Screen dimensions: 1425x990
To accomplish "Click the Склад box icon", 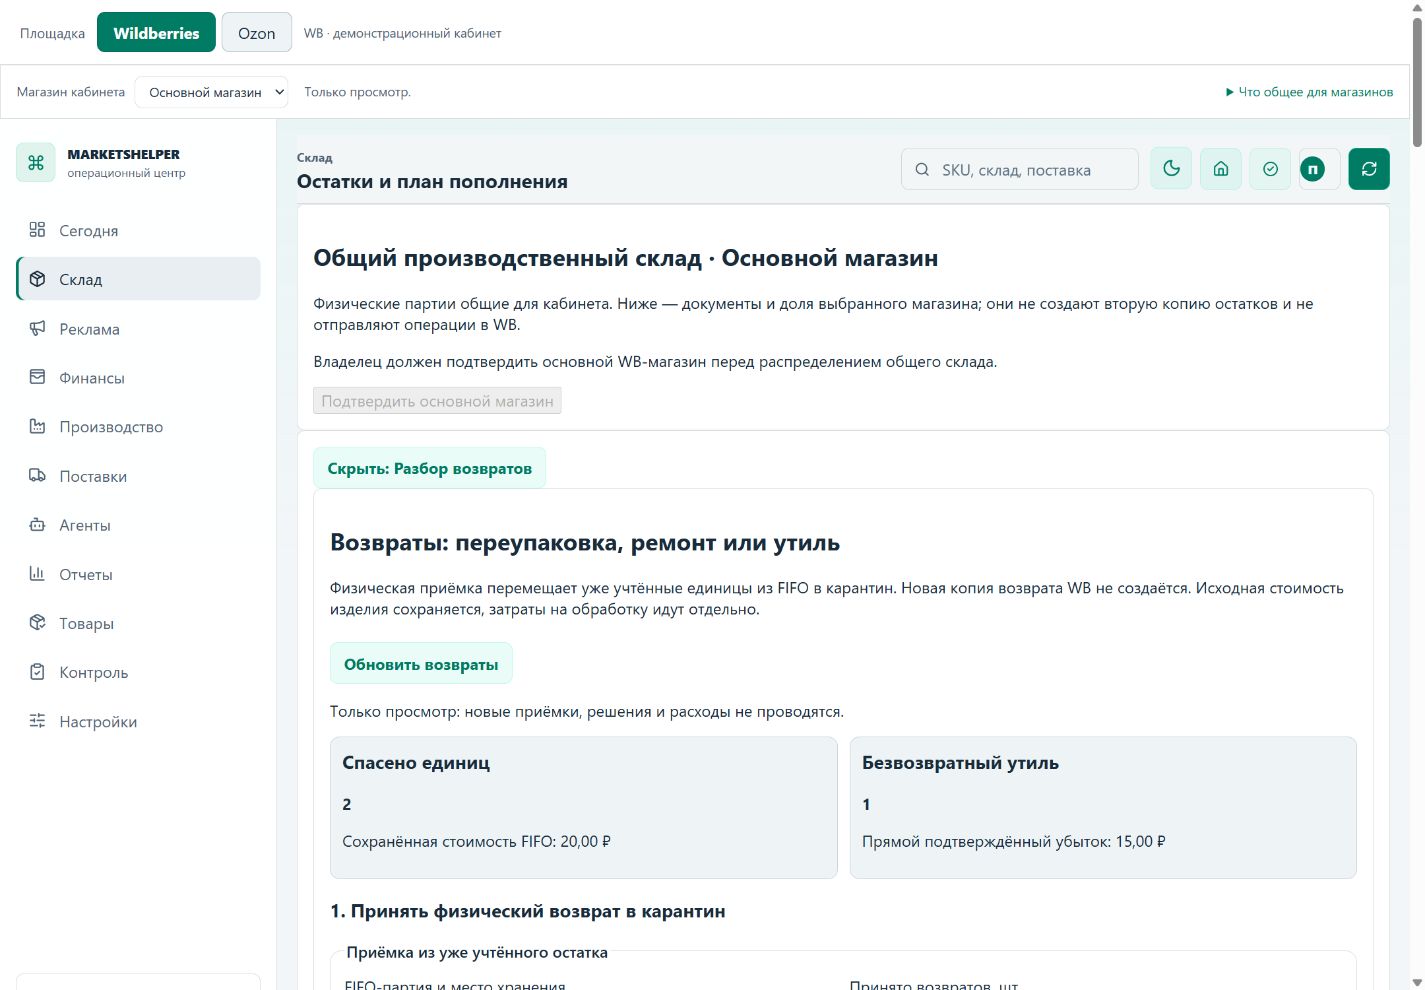I will pyautogui.click(x=37, y=279).
